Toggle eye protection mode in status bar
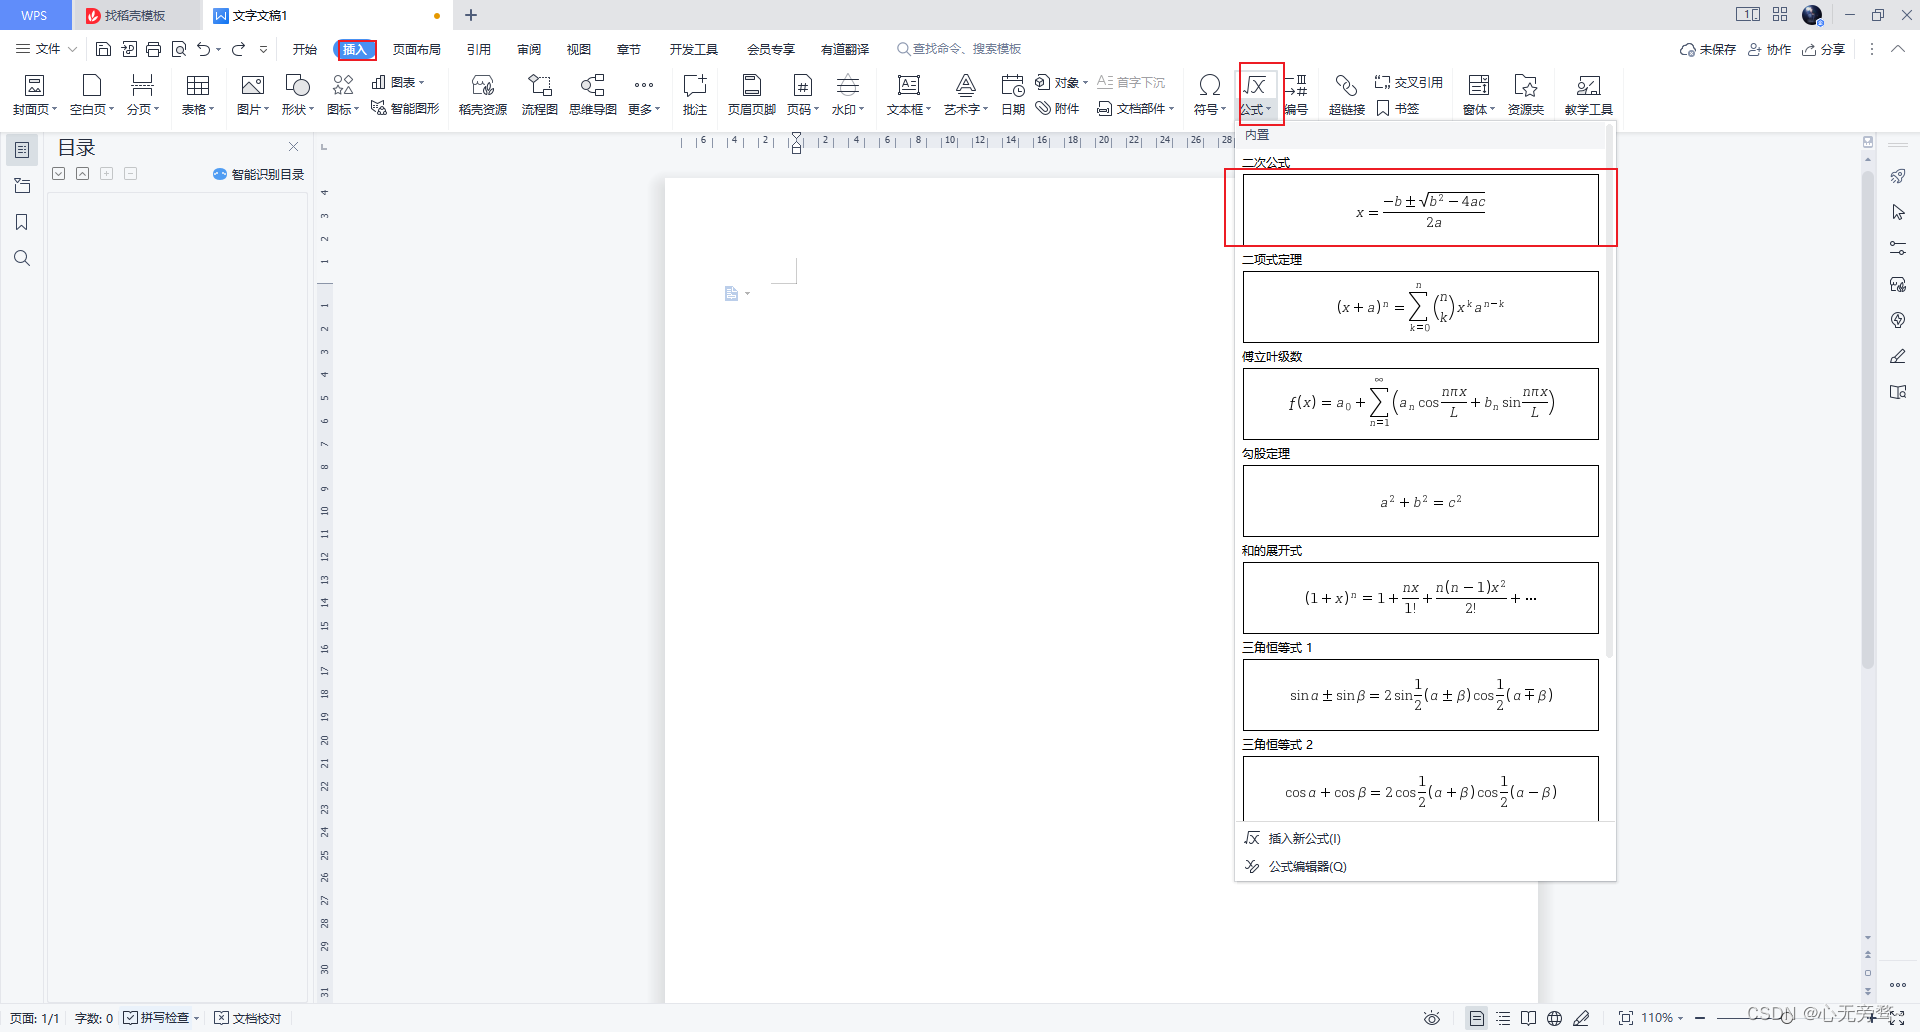This screenshot has height=1032, width=1920. point(1432,1018)
